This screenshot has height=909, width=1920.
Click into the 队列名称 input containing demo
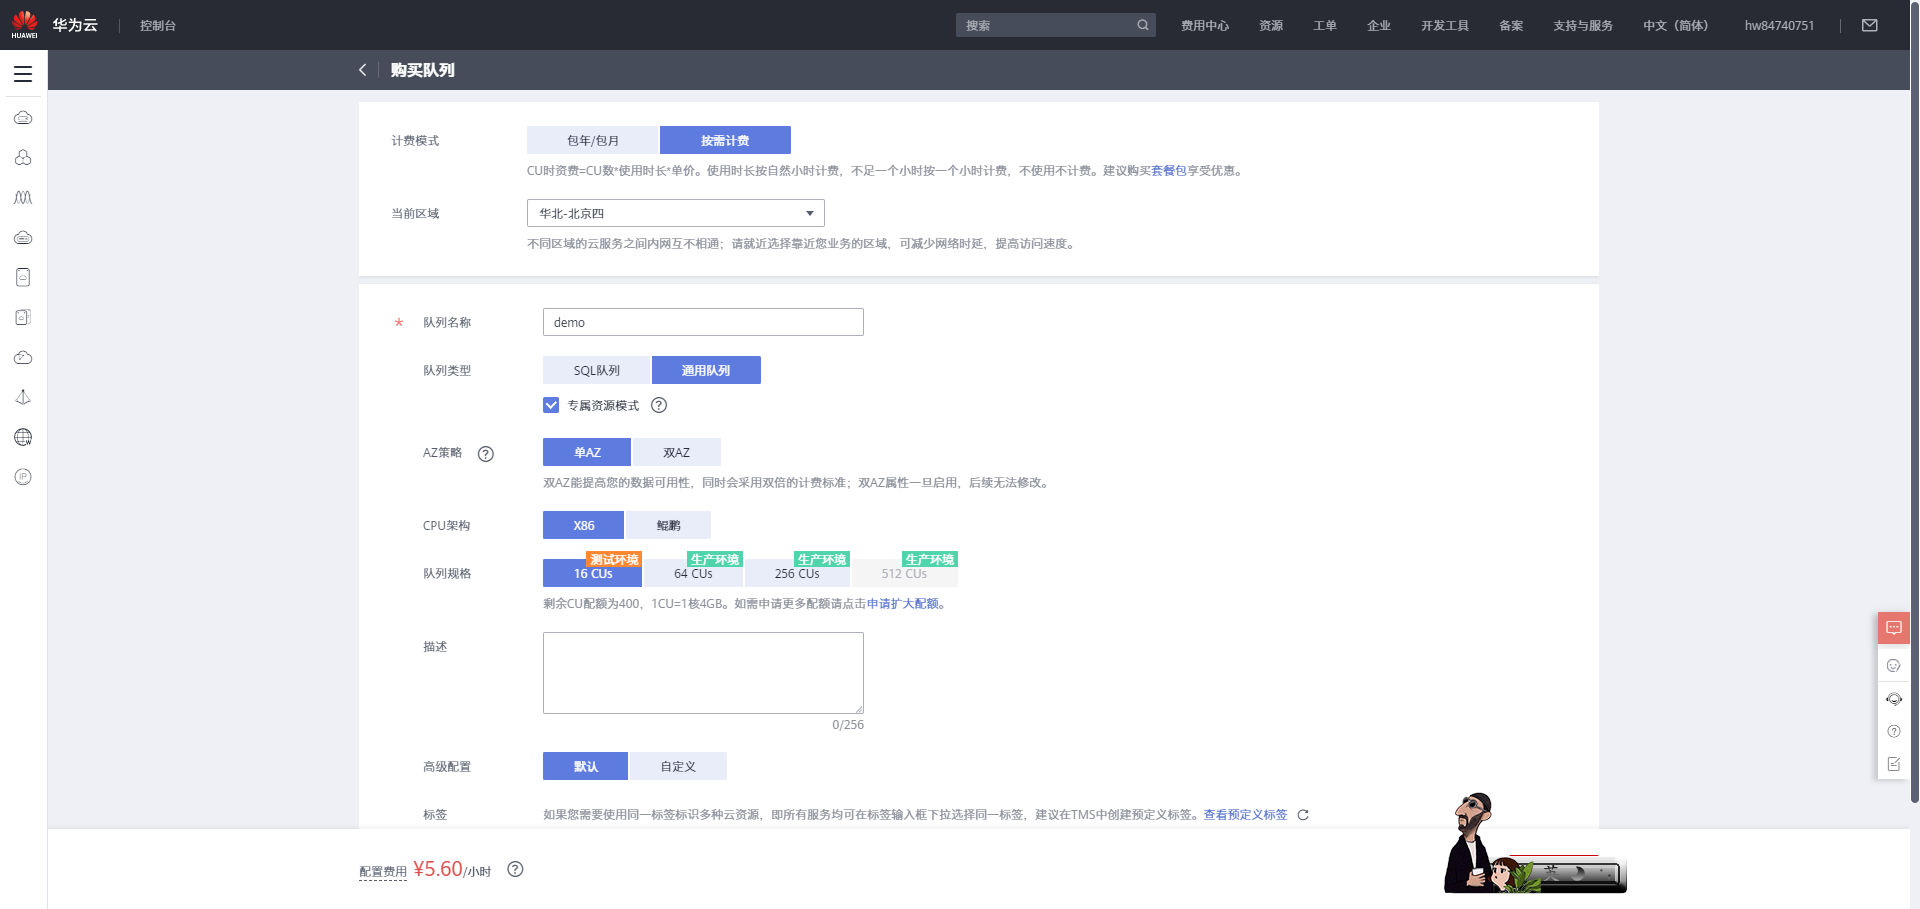click(703, 322)
